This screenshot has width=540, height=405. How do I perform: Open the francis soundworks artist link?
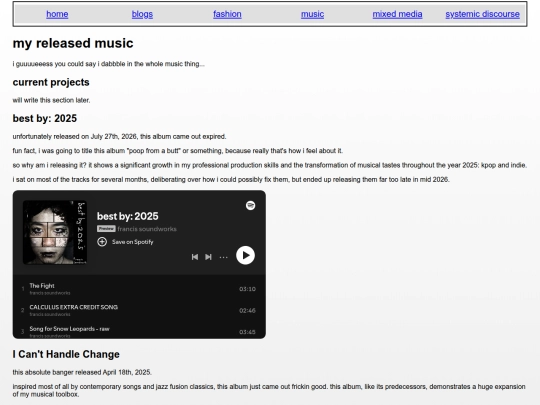tap(147, 229)
